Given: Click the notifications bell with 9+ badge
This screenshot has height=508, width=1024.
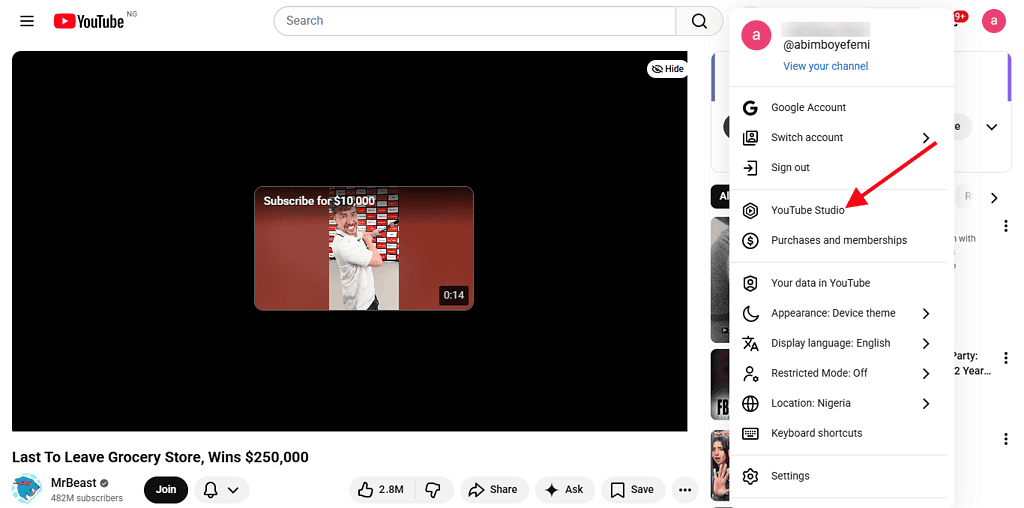Looking at the screenshot, I should tap(960, 20).
